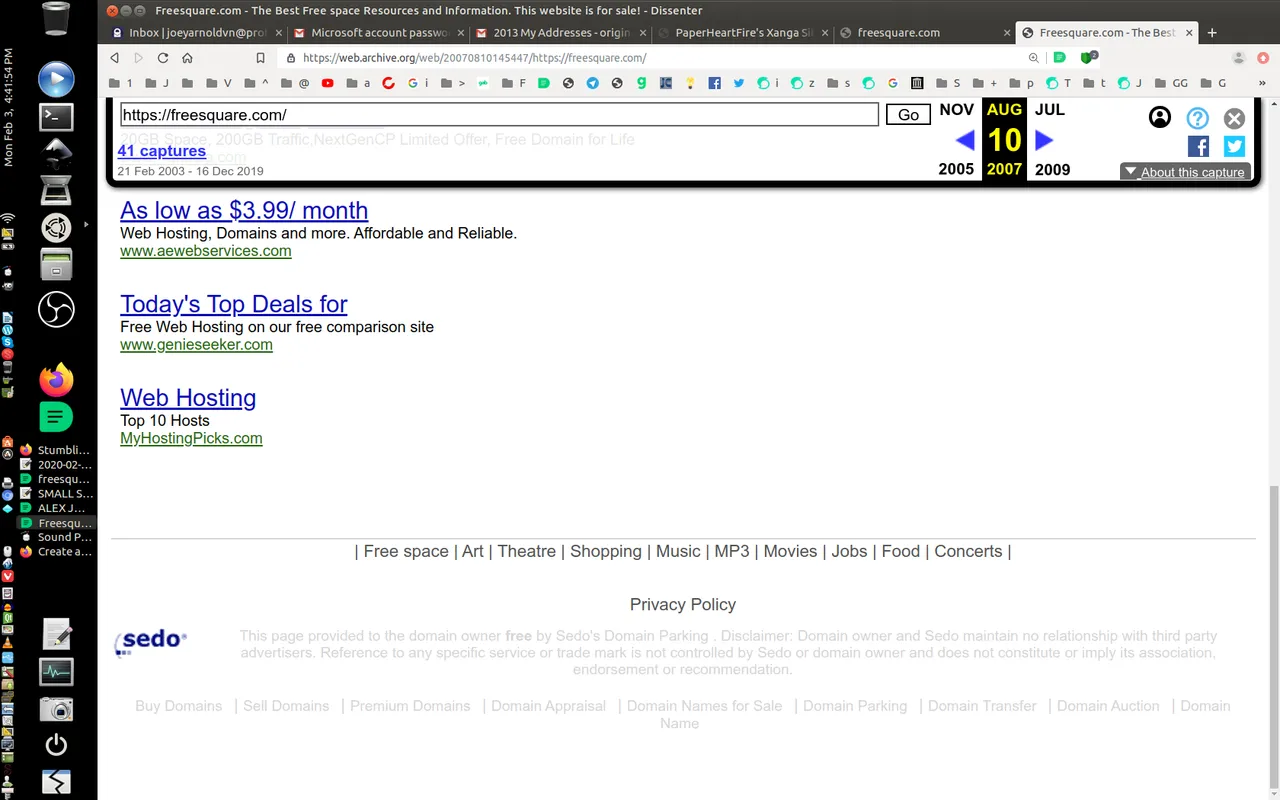This screenshot has width=1280, height=800.
Task: Open the Today's Top Deals for link
Action: click(x=234, y=304)
